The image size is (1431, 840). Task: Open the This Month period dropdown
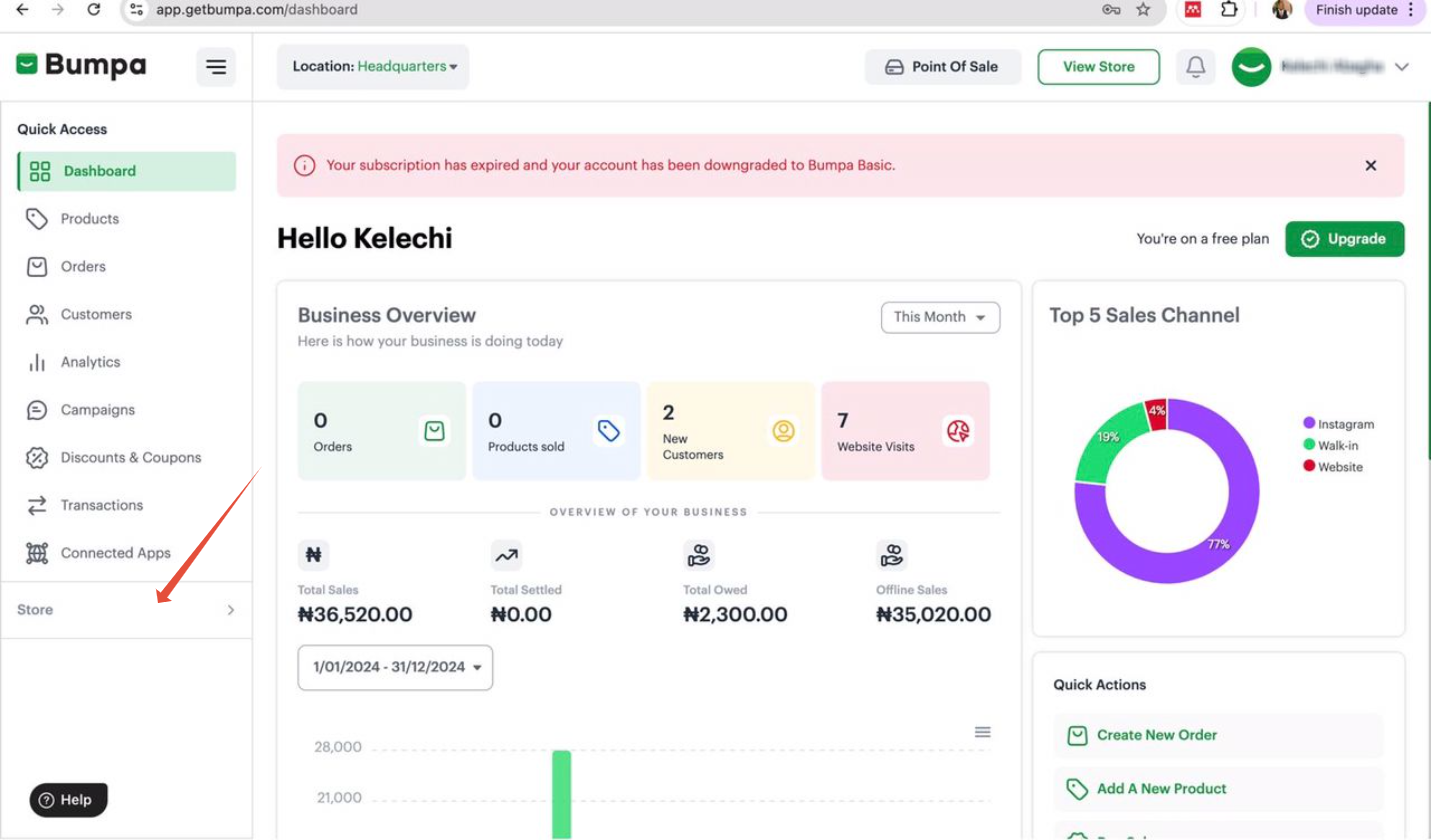(x=940, y=317)
